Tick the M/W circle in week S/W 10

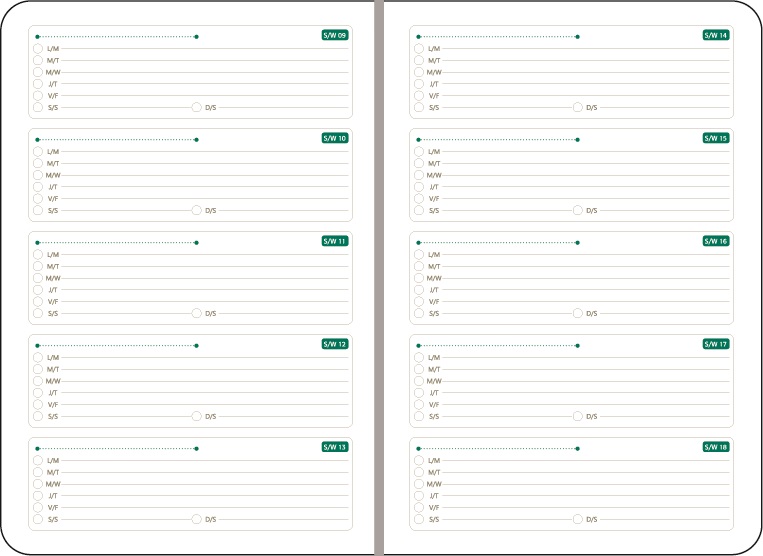38,175
